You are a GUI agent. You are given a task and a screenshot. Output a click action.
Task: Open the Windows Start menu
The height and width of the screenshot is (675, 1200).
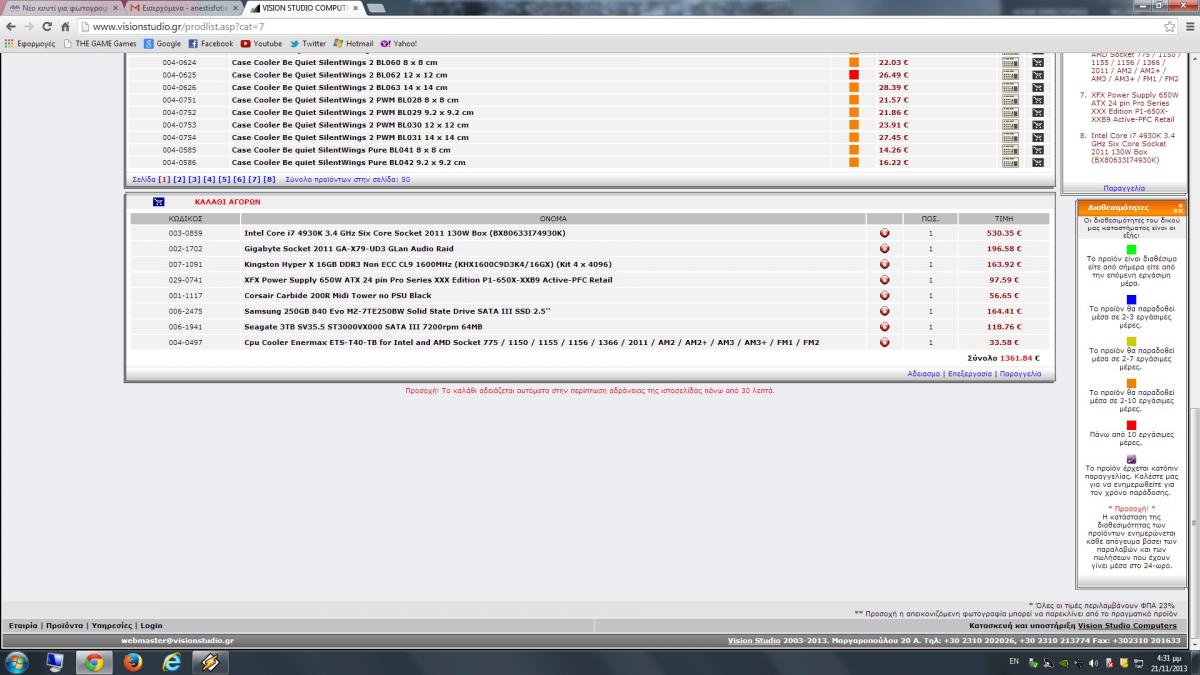pos(17,662)
